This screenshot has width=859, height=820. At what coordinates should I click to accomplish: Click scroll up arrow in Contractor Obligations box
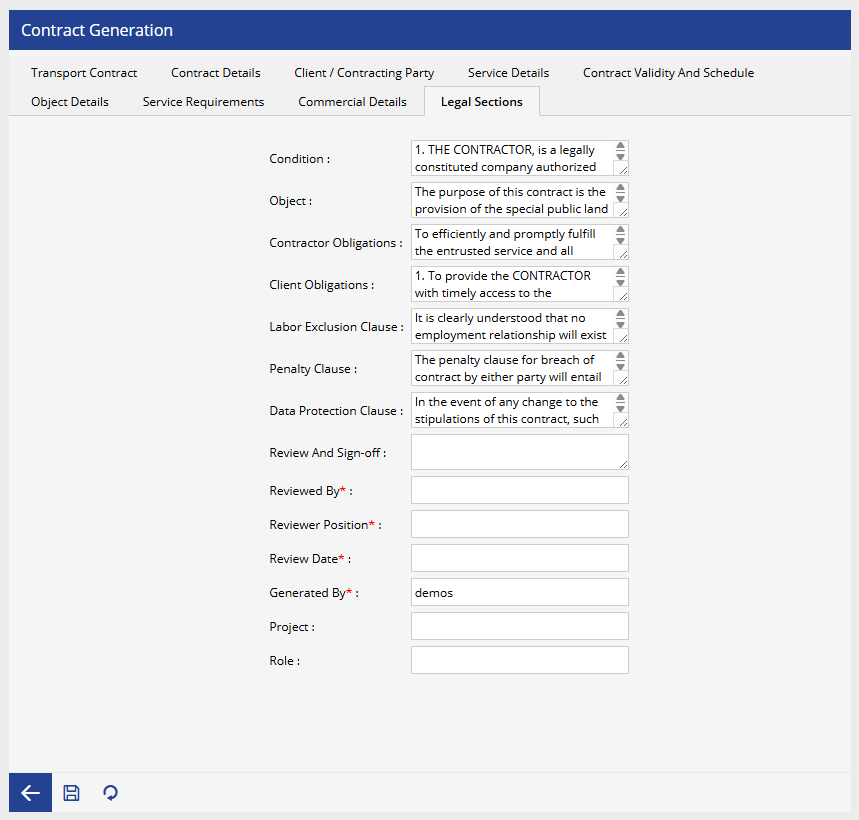pos(620,230)
